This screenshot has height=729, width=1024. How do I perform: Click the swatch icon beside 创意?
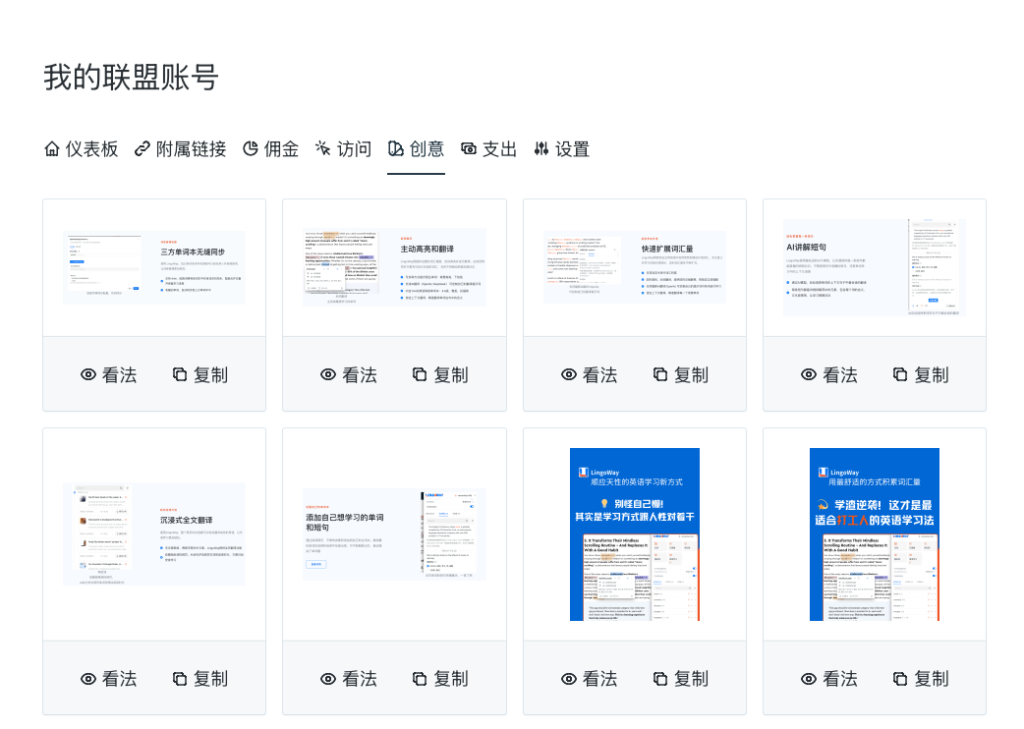[x=396, y=149]
